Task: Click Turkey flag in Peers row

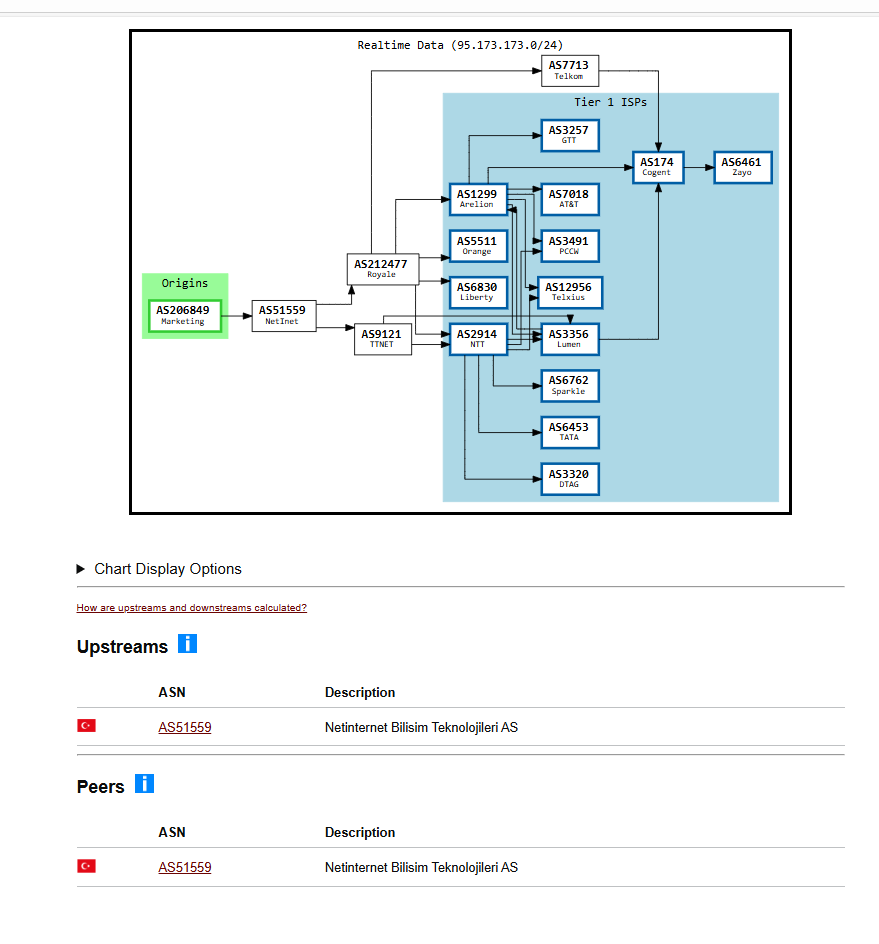Action: (87, 866)
